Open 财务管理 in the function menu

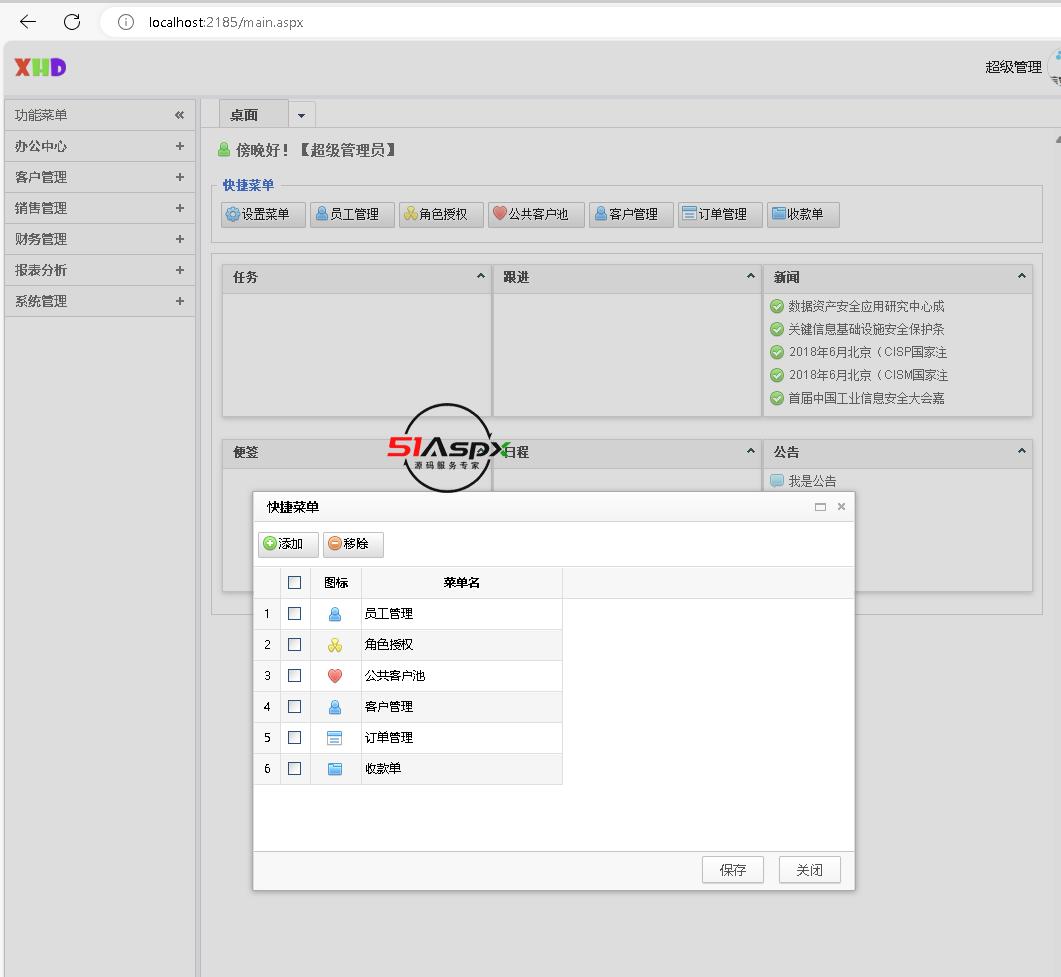coord(41,239)
